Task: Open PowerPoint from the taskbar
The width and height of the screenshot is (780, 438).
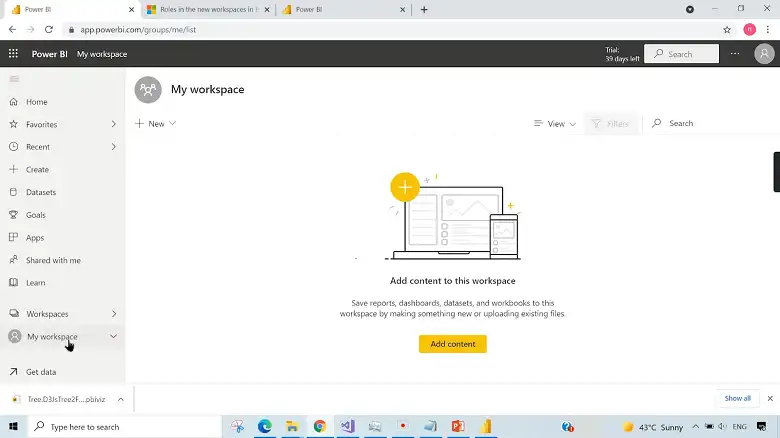Action: [x=458, y=427]
